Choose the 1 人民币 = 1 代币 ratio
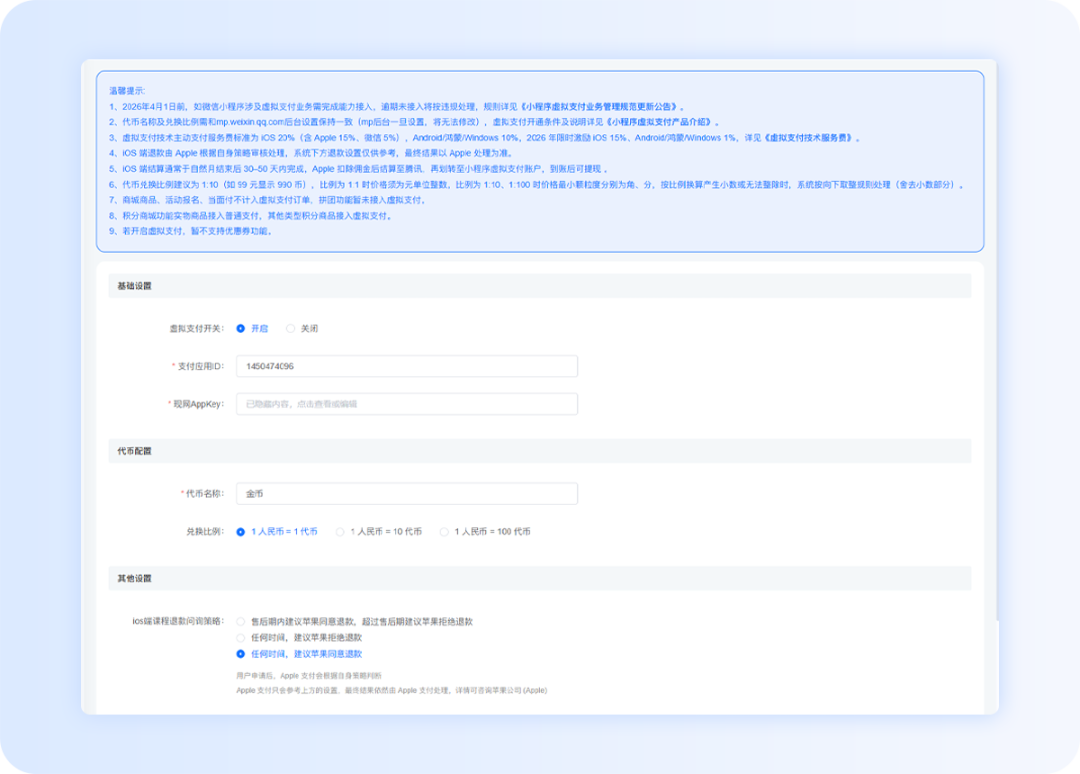The height and width of the screenshot is (774, 1080). point(241,532)
